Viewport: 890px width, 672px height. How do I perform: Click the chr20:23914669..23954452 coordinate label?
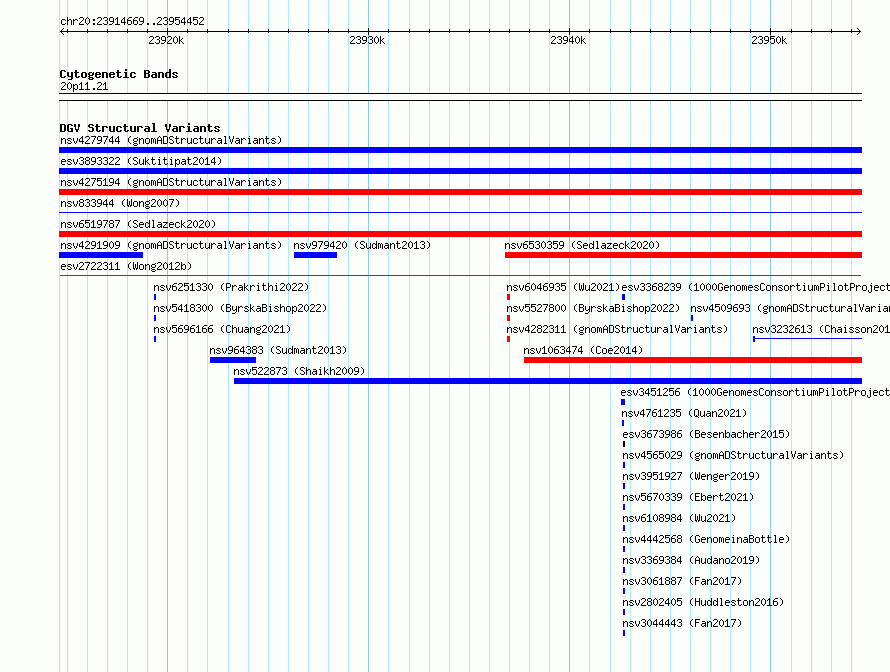pos(132,21)
